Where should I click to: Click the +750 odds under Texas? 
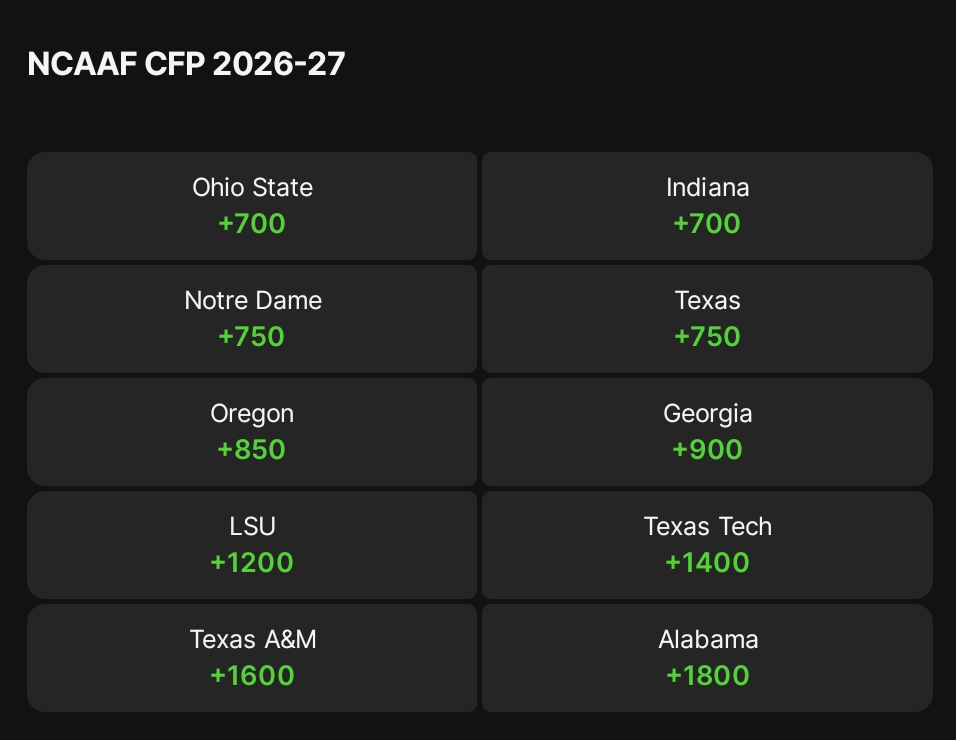(707, 337)
